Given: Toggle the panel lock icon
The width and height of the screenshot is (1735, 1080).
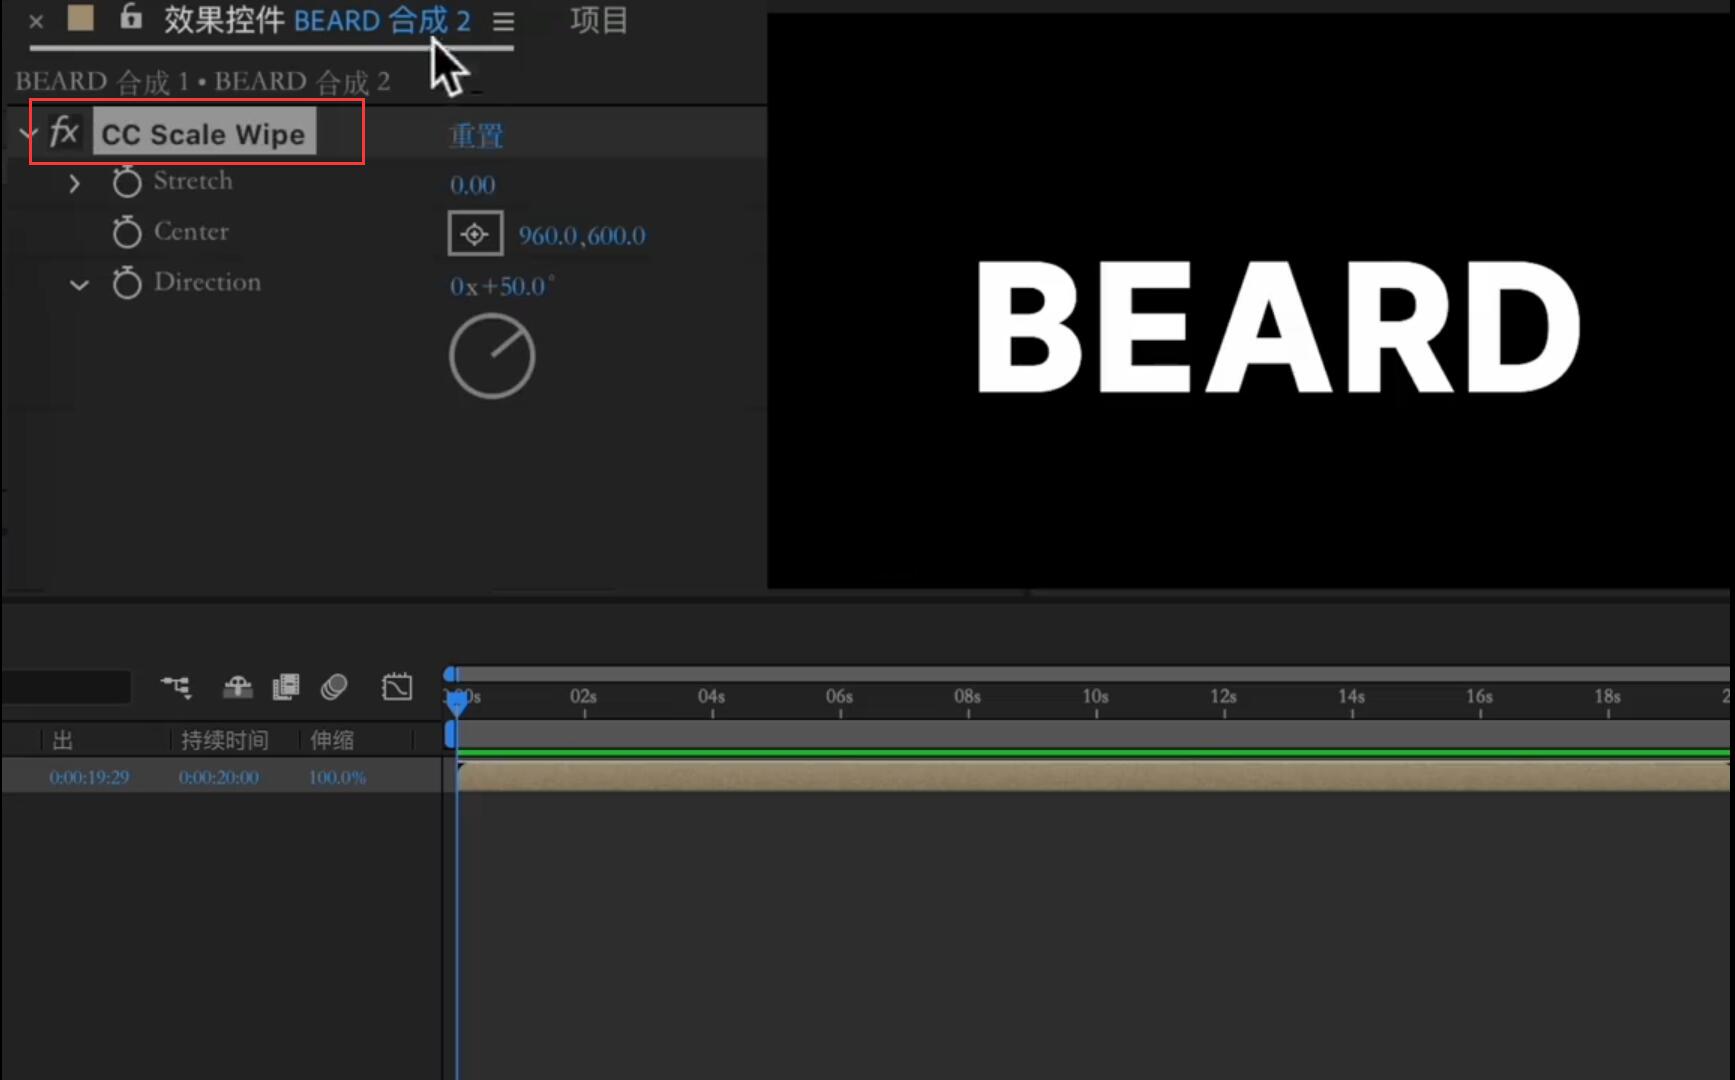Looking at the screenshot, I should 130,16.
